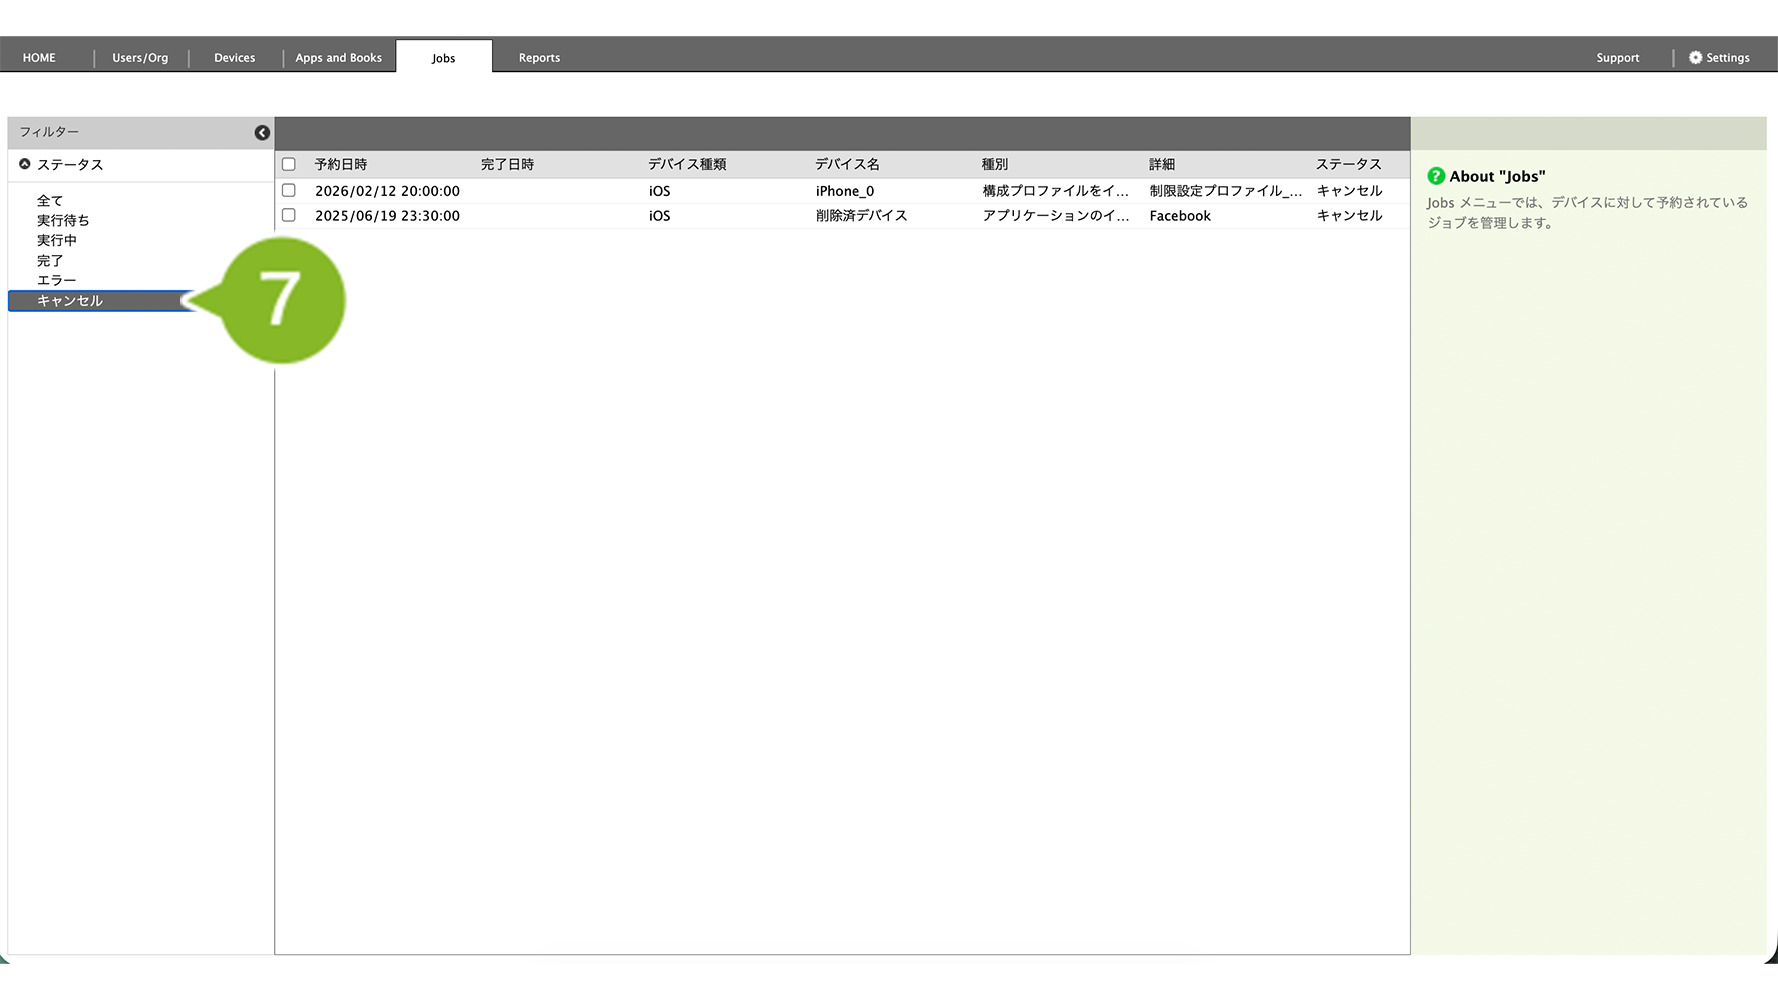Select the Facebook job detail cell
This screenshot has height=1000, width=1778.
point(1180,216)
